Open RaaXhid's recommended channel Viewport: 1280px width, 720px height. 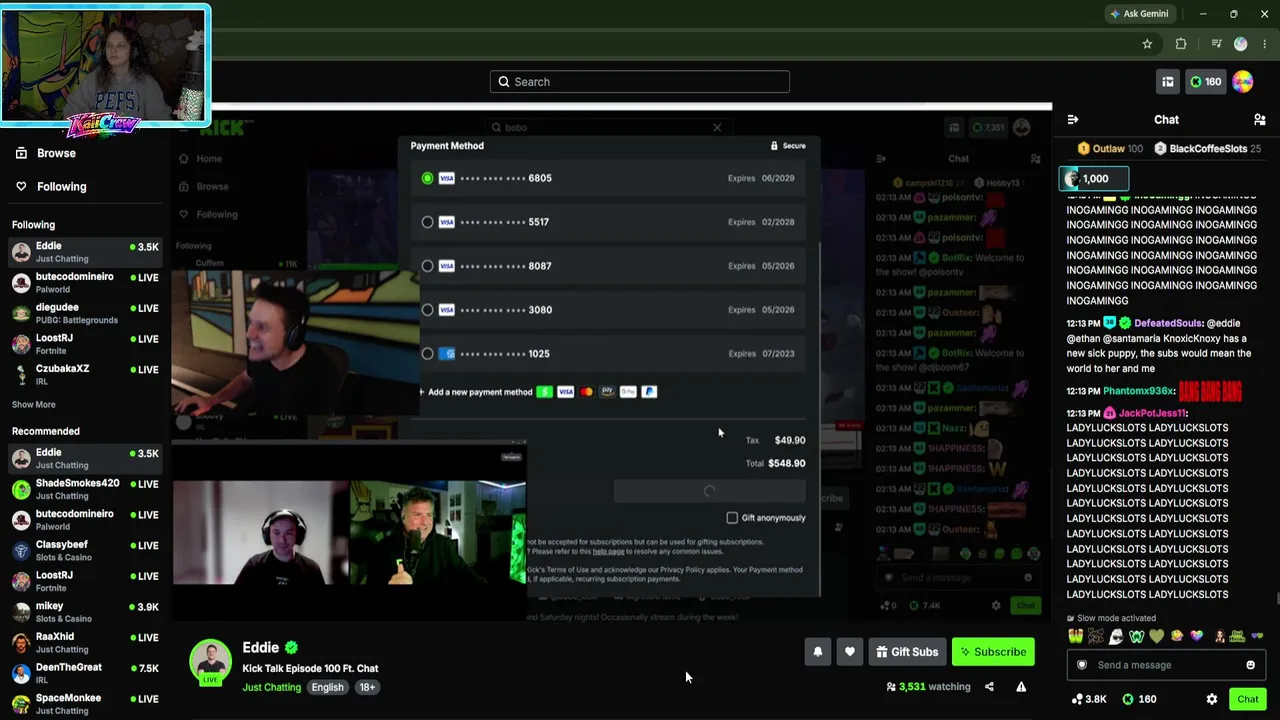[x=84, y=643]
